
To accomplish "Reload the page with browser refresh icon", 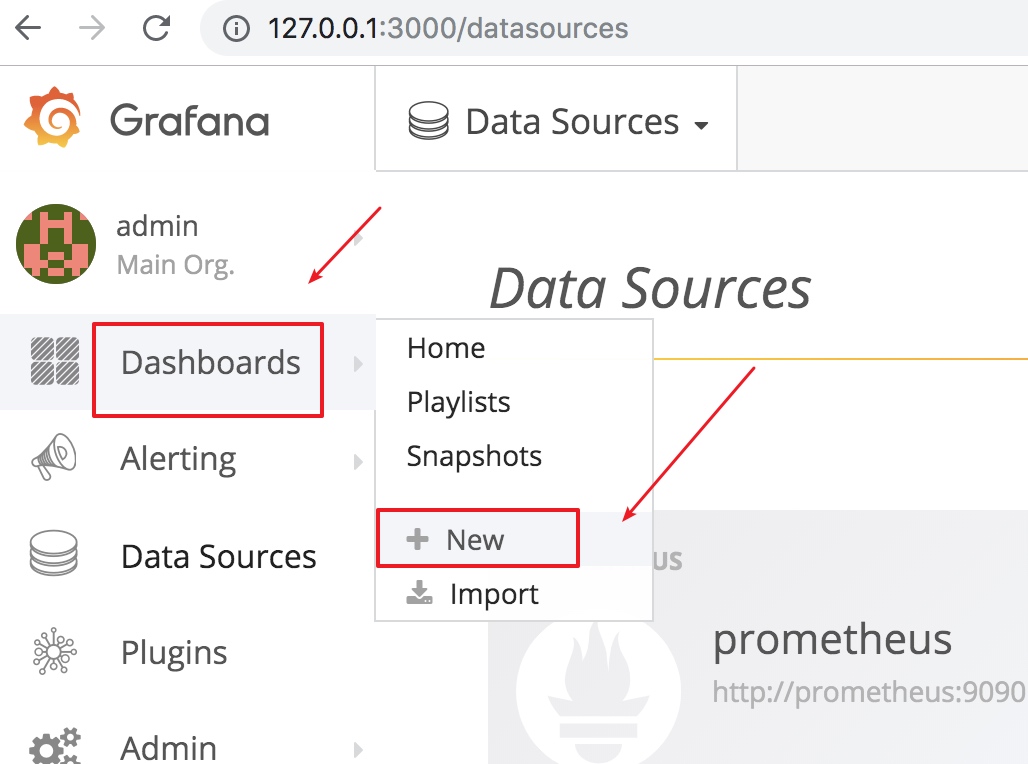I will (x=157, y=28).
